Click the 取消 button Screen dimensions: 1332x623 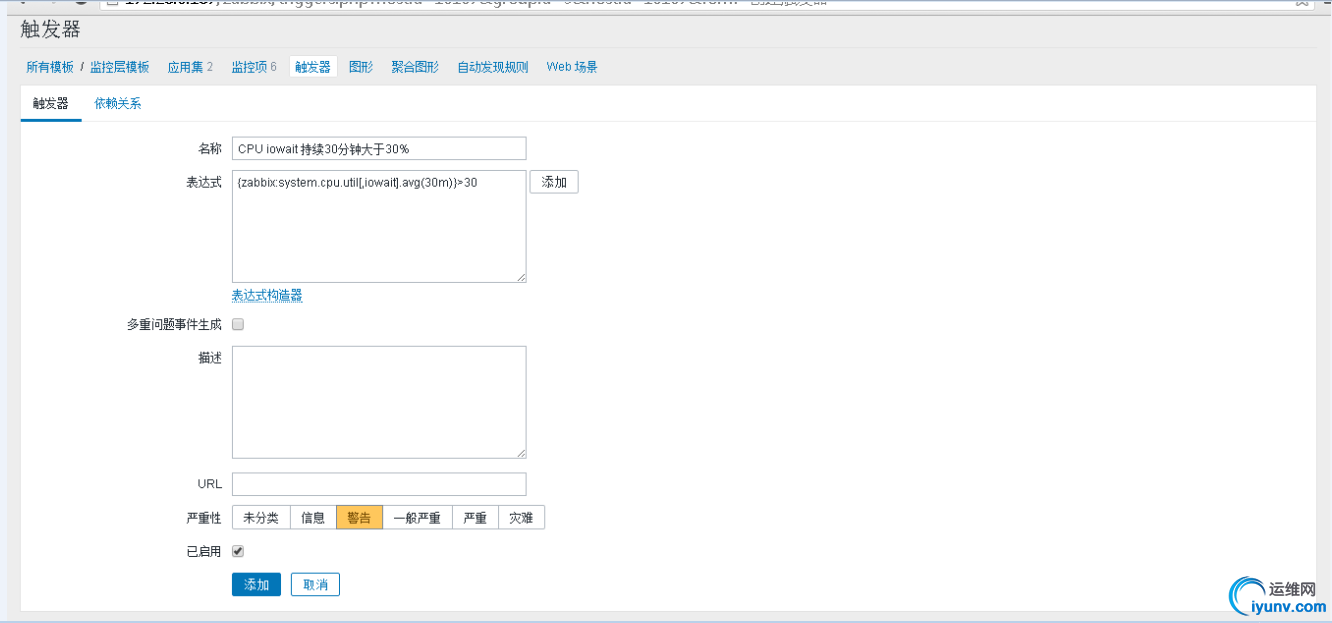tap(315, 584)
